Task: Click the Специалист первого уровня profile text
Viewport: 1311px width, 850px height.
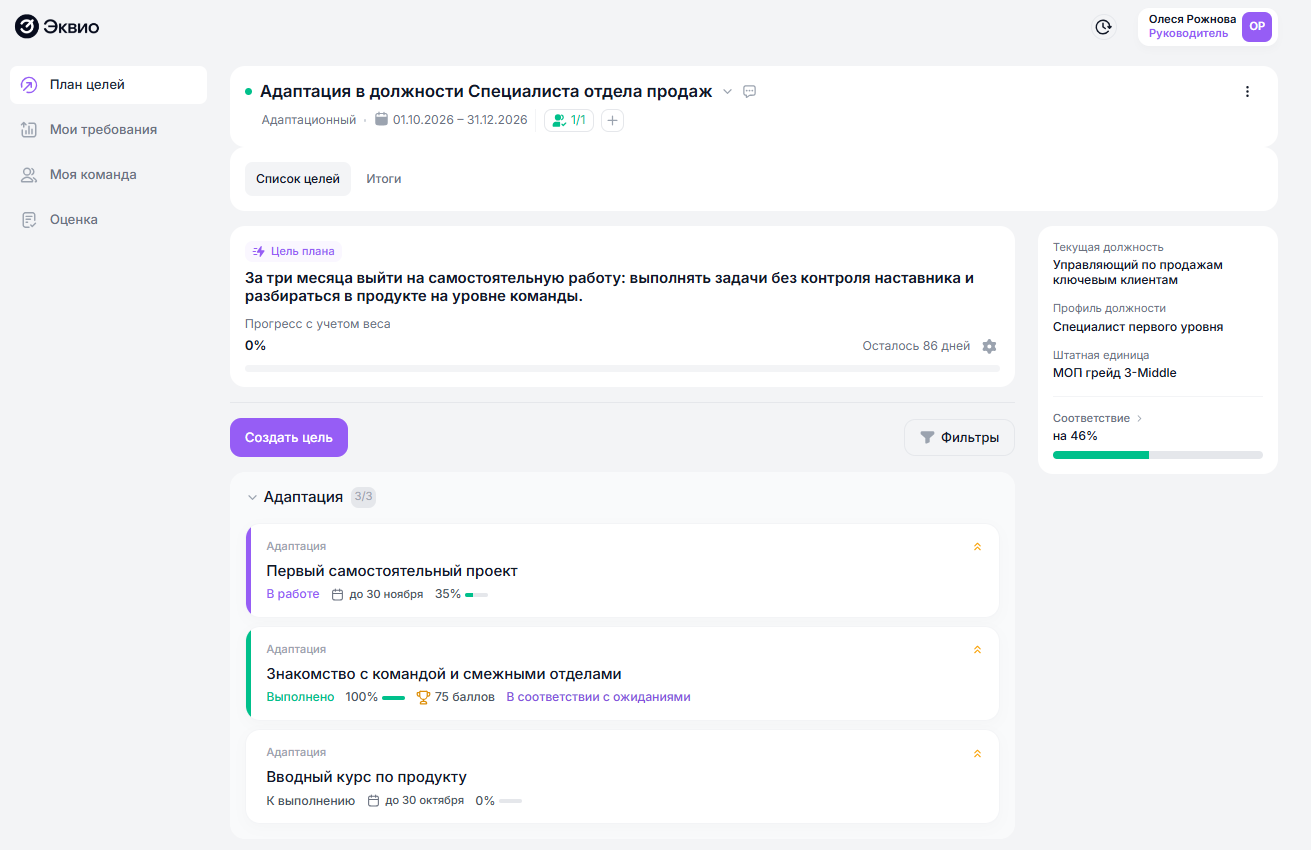Action: [x=1138, y=327]
